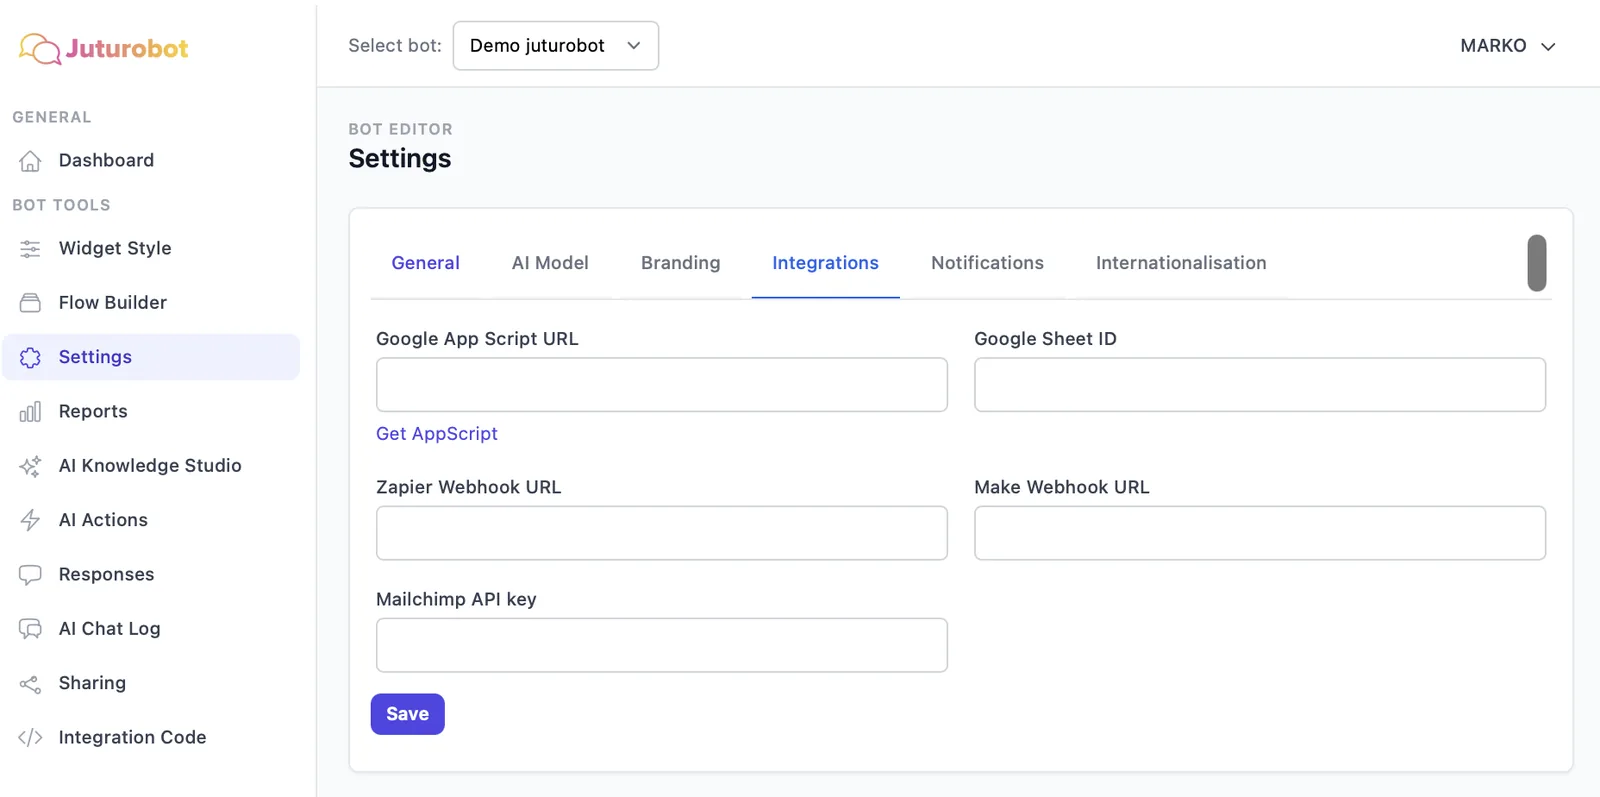Open the Sharing page
The width and height of the screenshot is (1600, 797).
[x=151, y=684]
